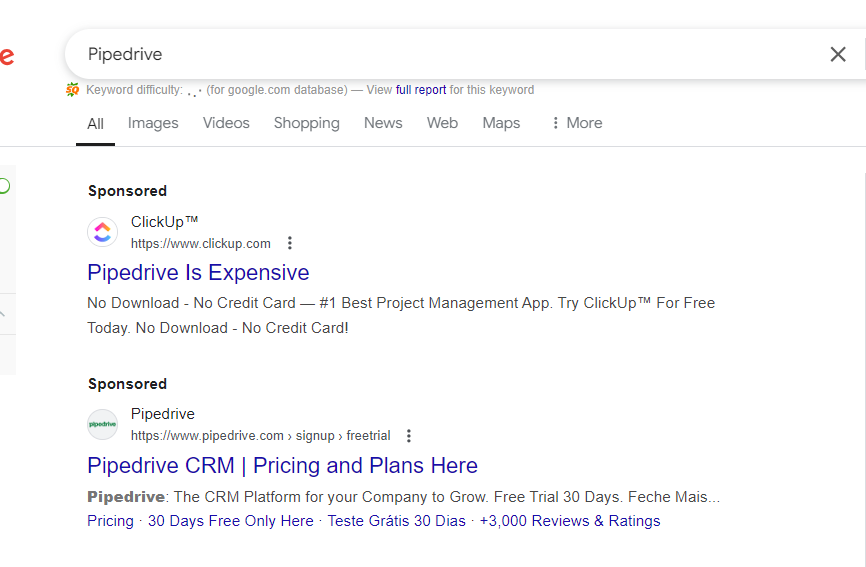Click the pipedrive.com signup freetrial URL

point(261,436)
